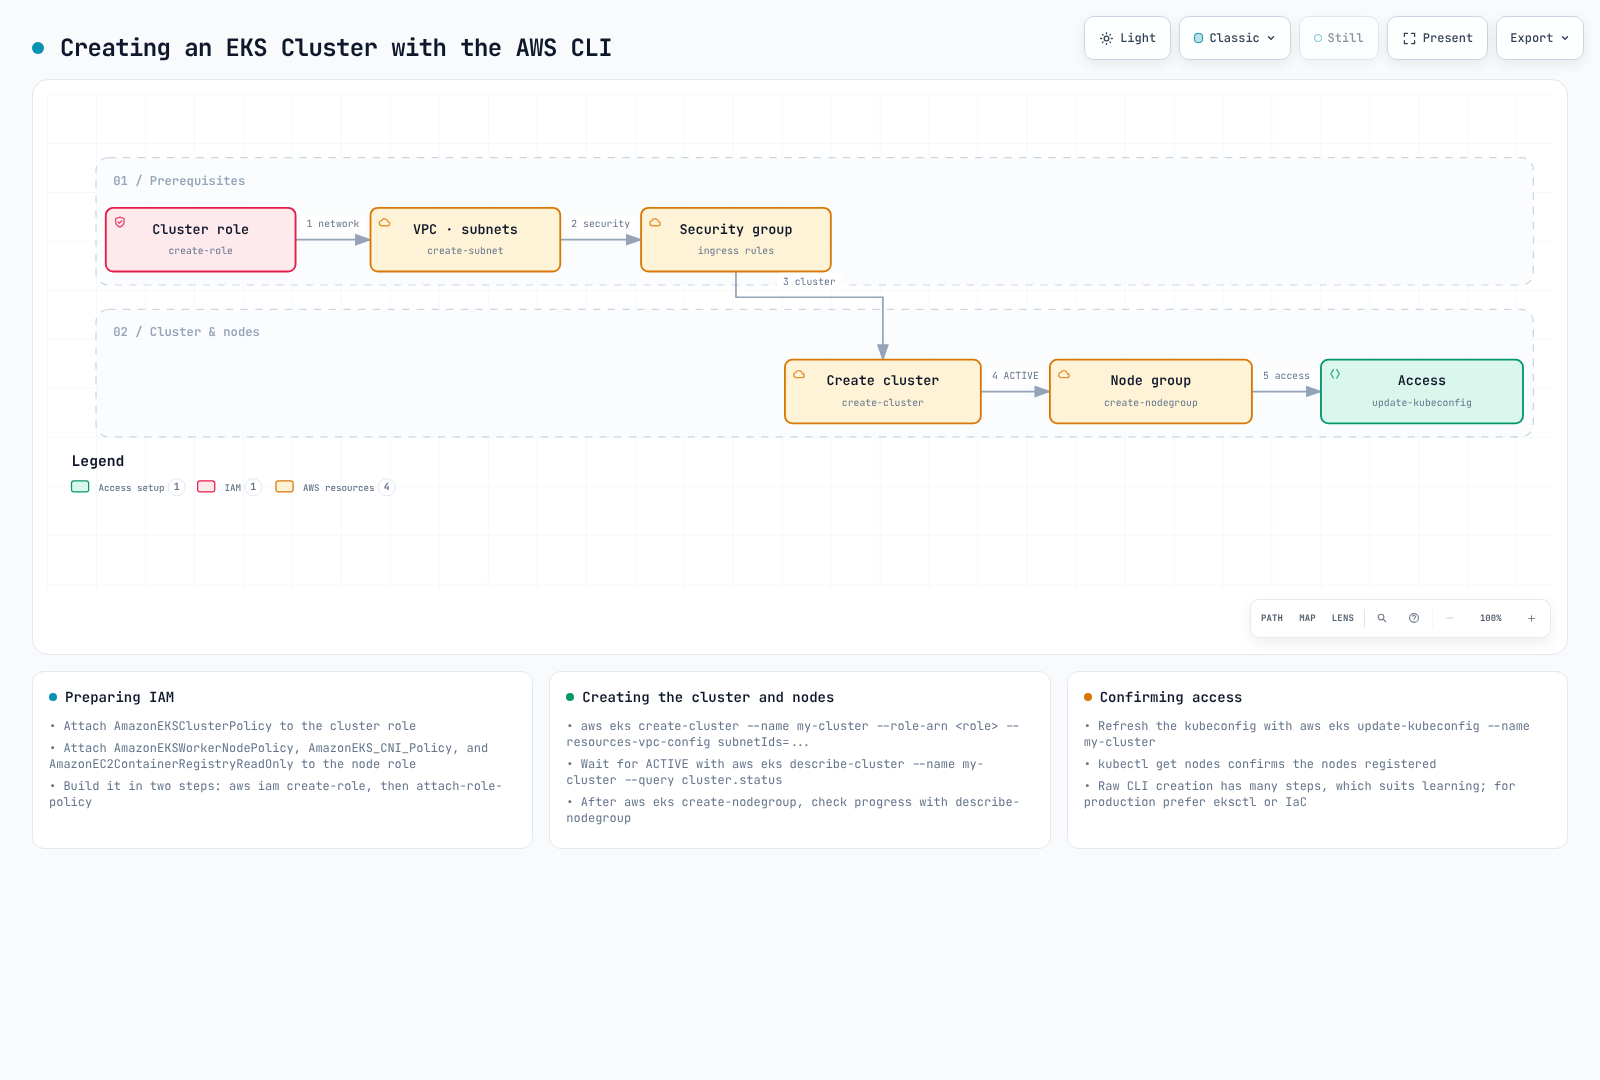Image resolution: width=1600 pixels, height=1080 pixels.
Task: Click the '1 network' edge label
Action: [x=333, y=224]
